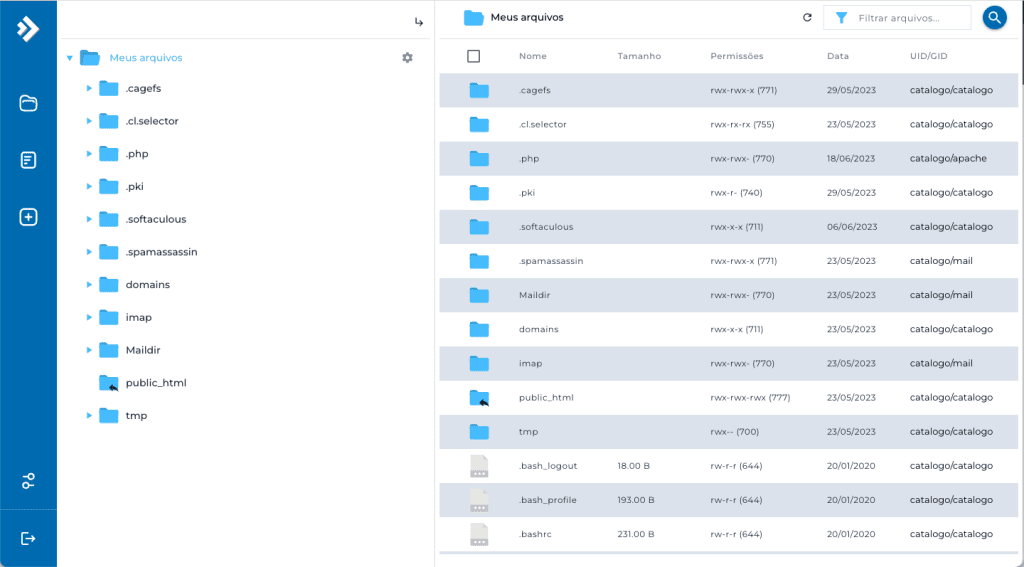Click the blue search magnifier button
1024x567 pixels.
point(995,18)
